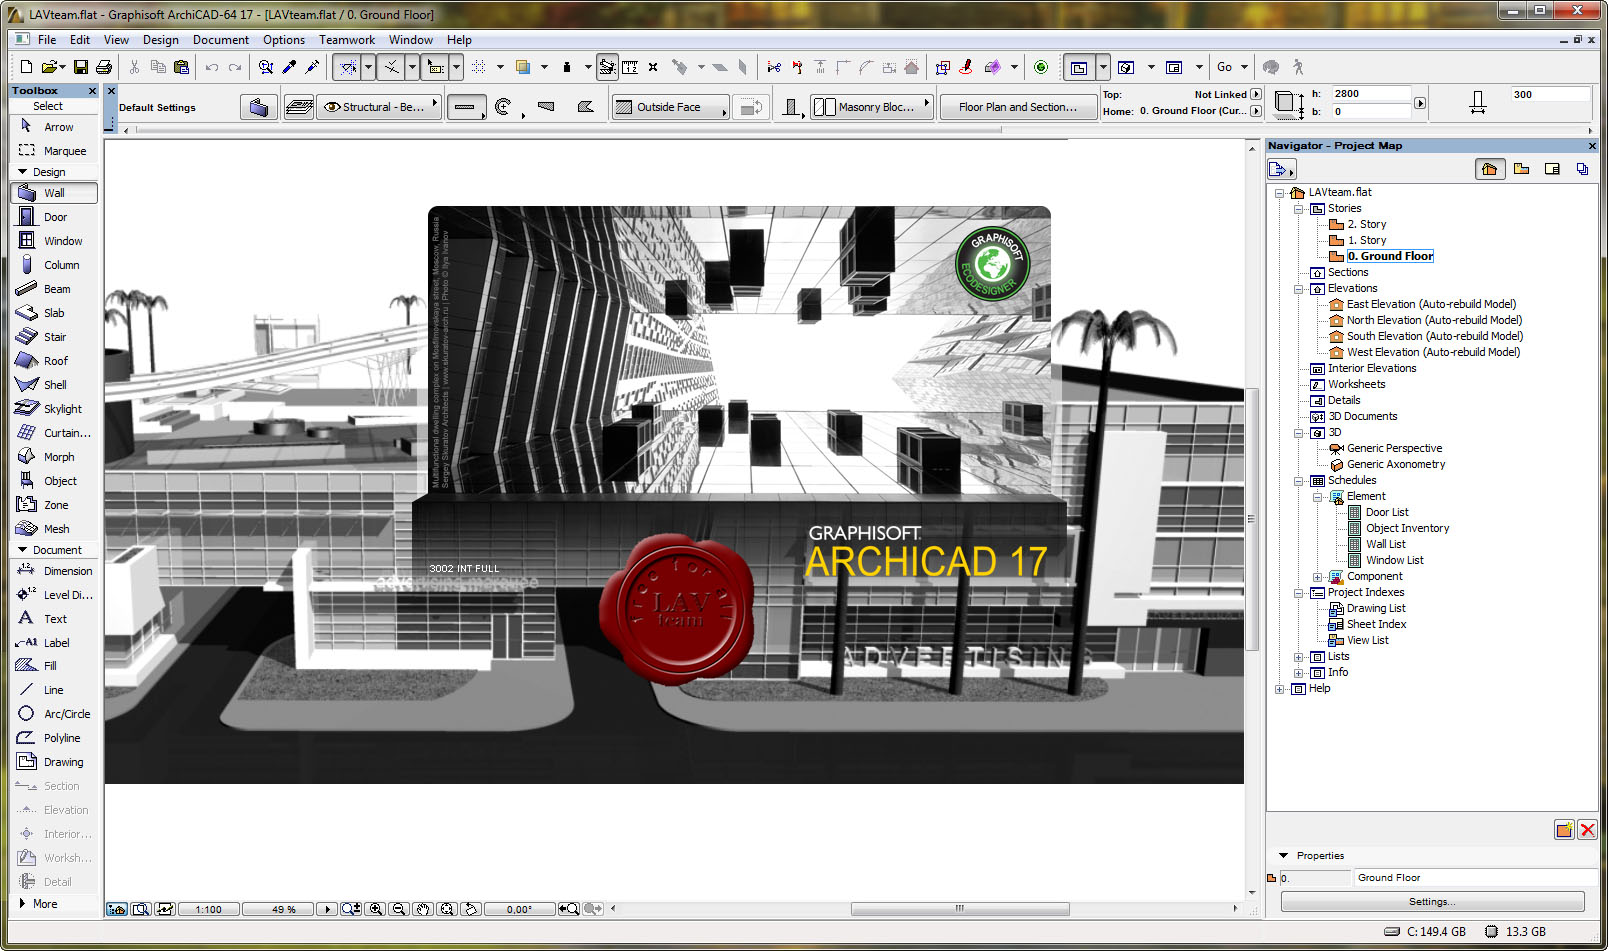Click the Pan hand icon

click(x=423, y=909)
